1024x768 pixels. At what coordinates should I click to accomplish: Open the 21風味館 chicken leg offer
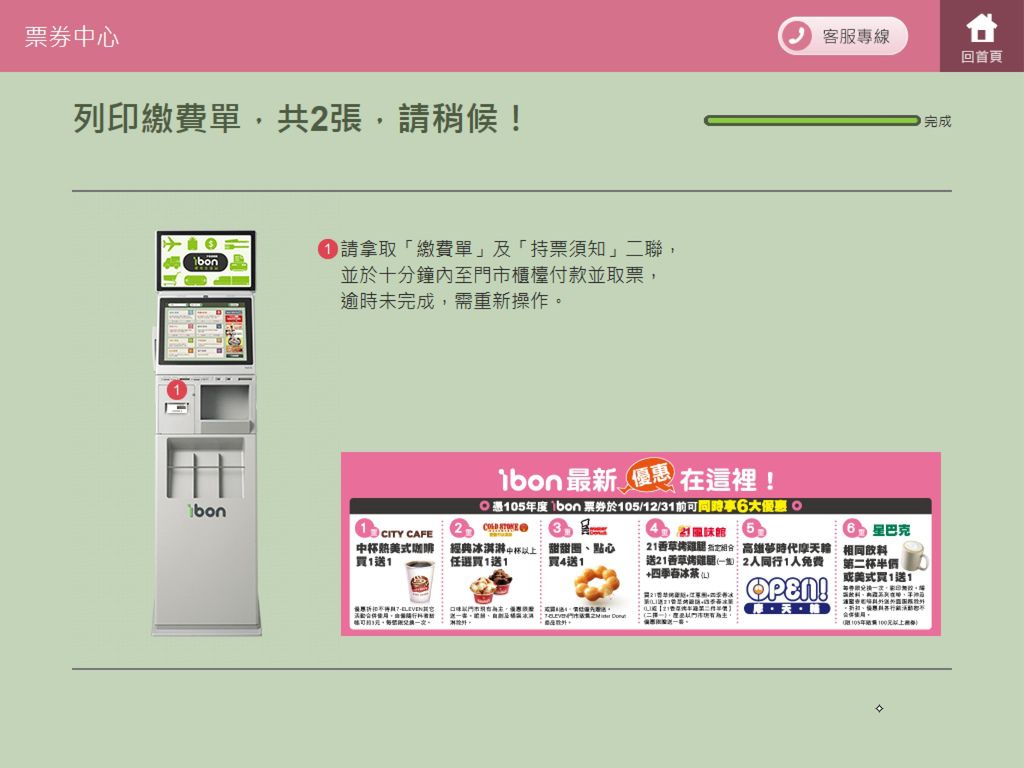pos(688,572)
